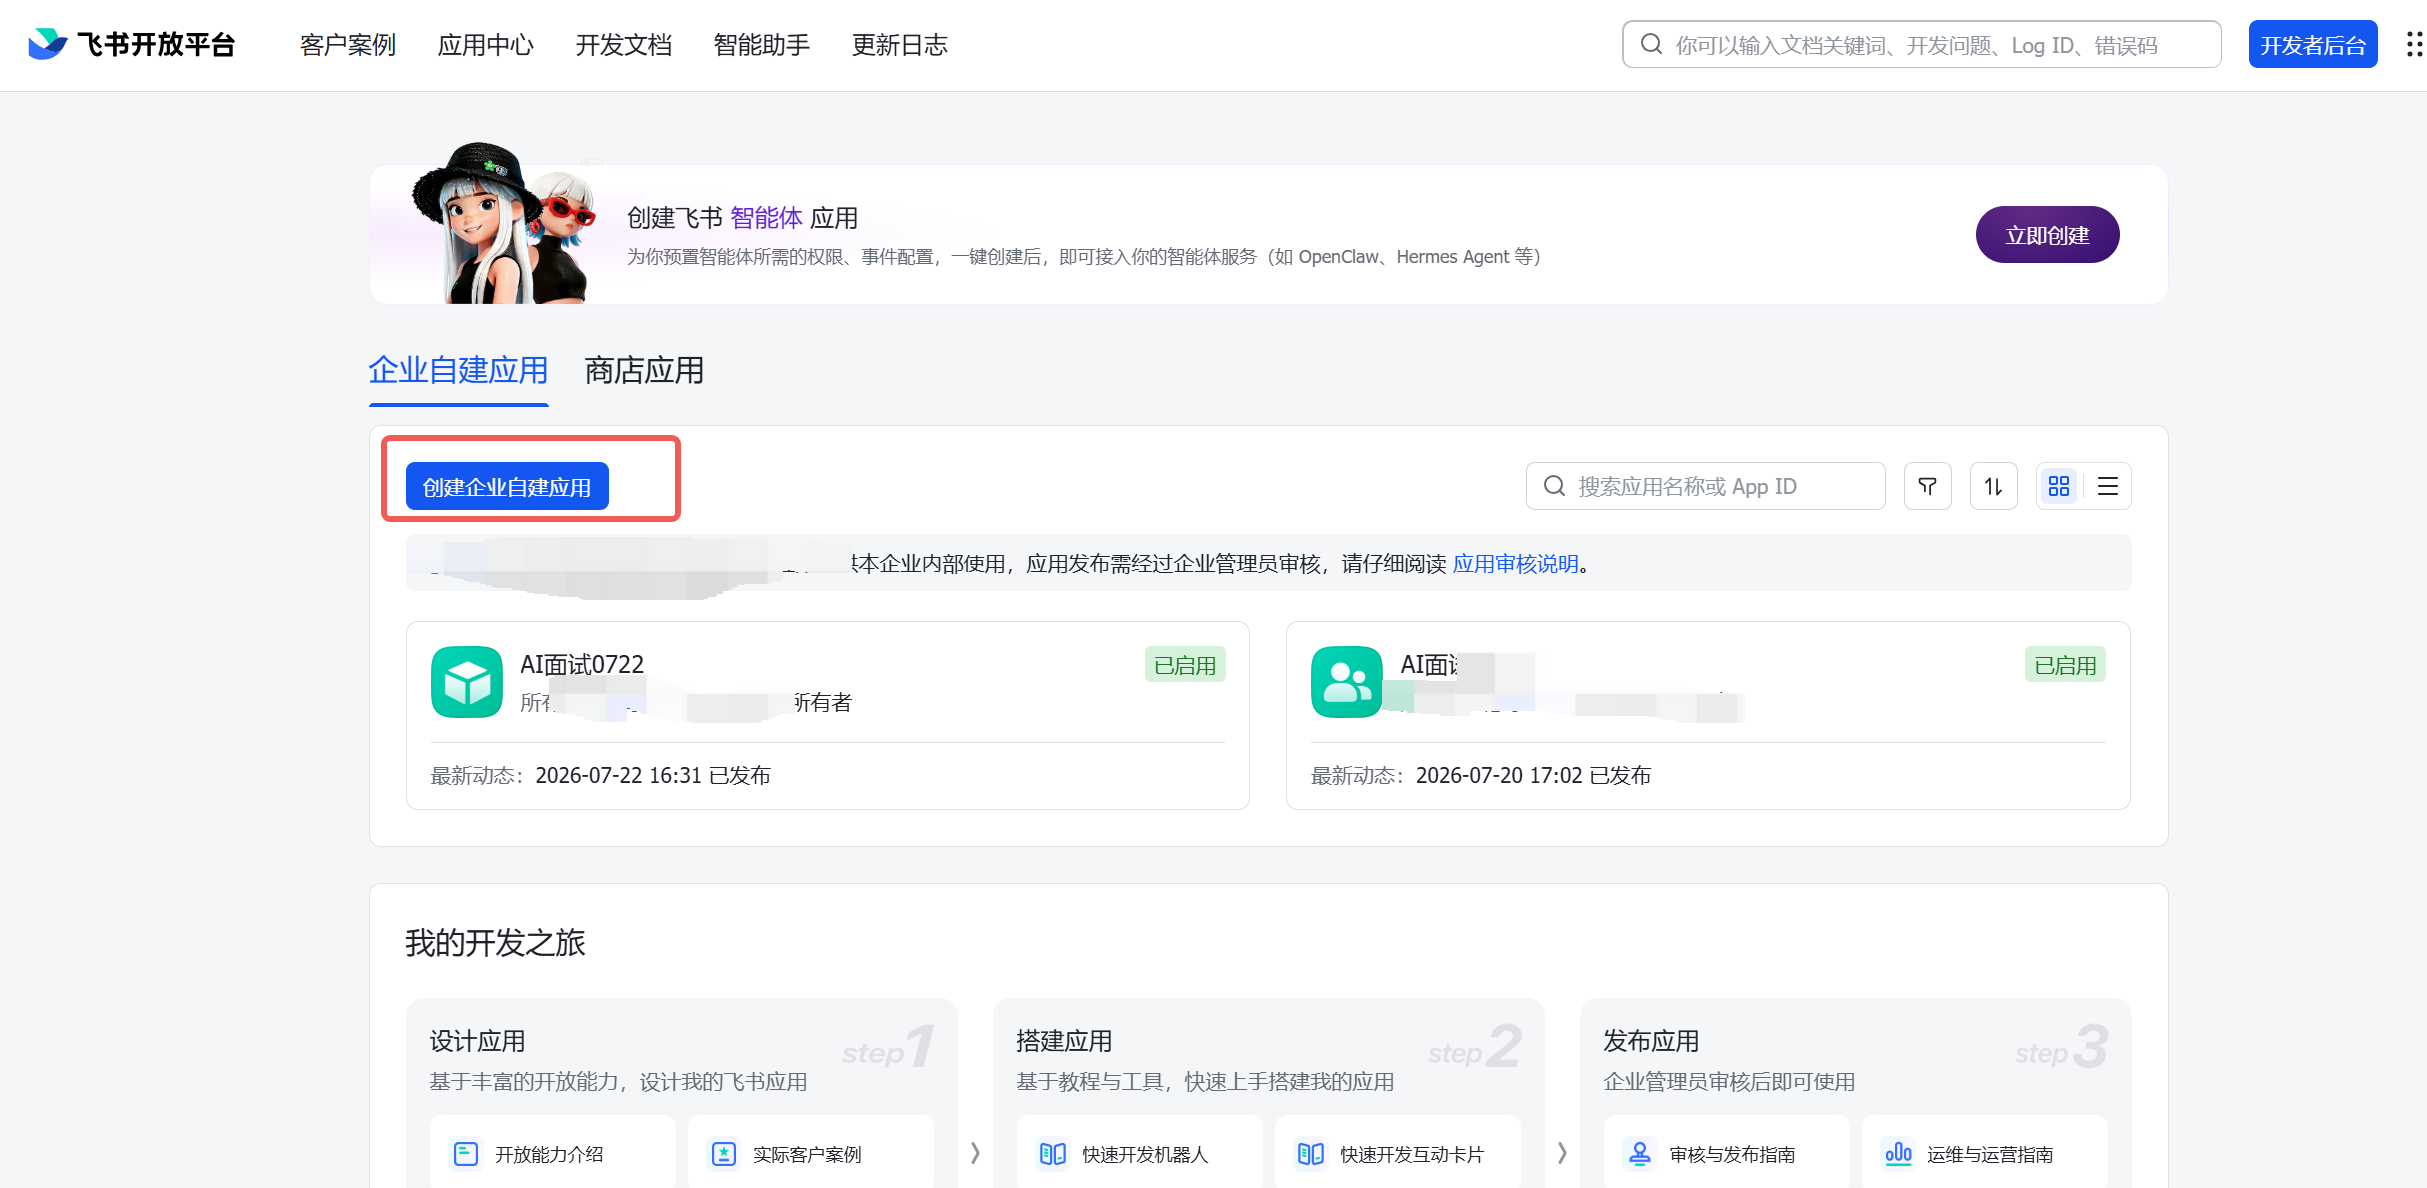Click the 开发者后台 button
The width and height of the screenshot is (2427, 1188).
coord(2313,45)
